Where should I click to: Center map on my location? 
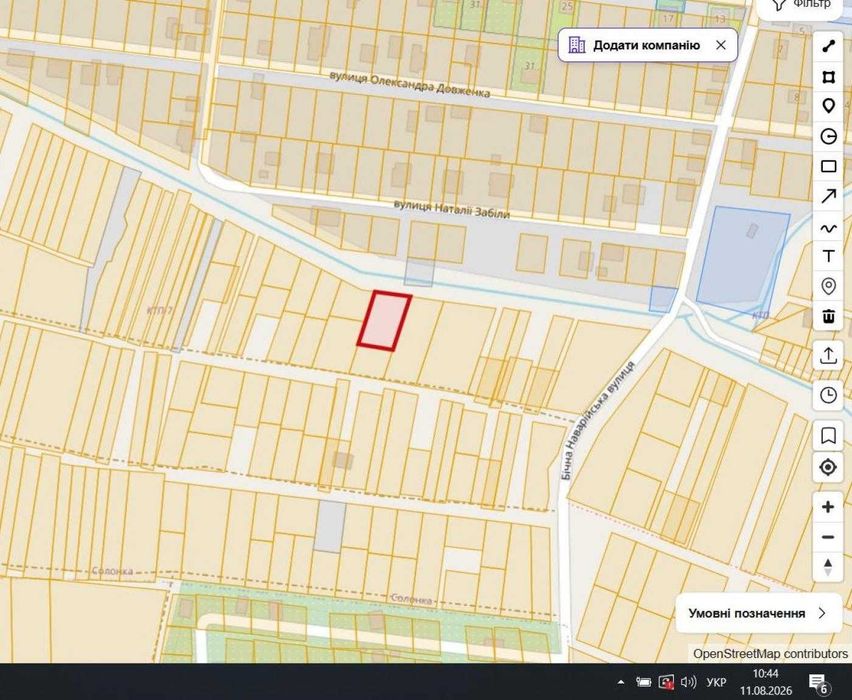(828, 467)
